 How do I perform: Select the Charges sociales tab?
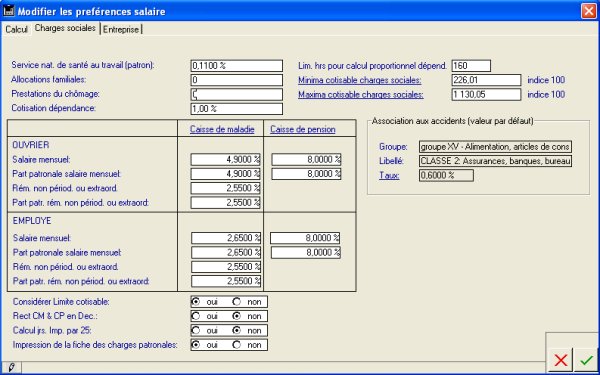[x=65, y=28]
